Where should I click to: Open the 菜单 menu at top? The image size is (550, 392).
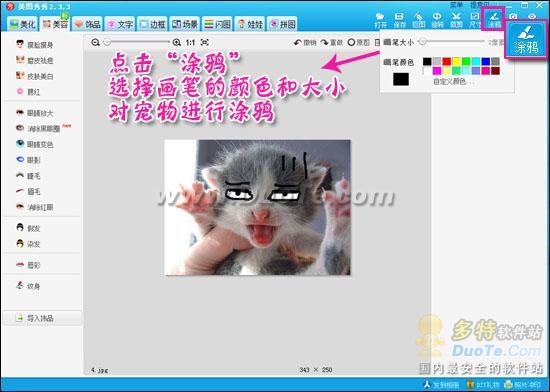[x=456, y=5]
